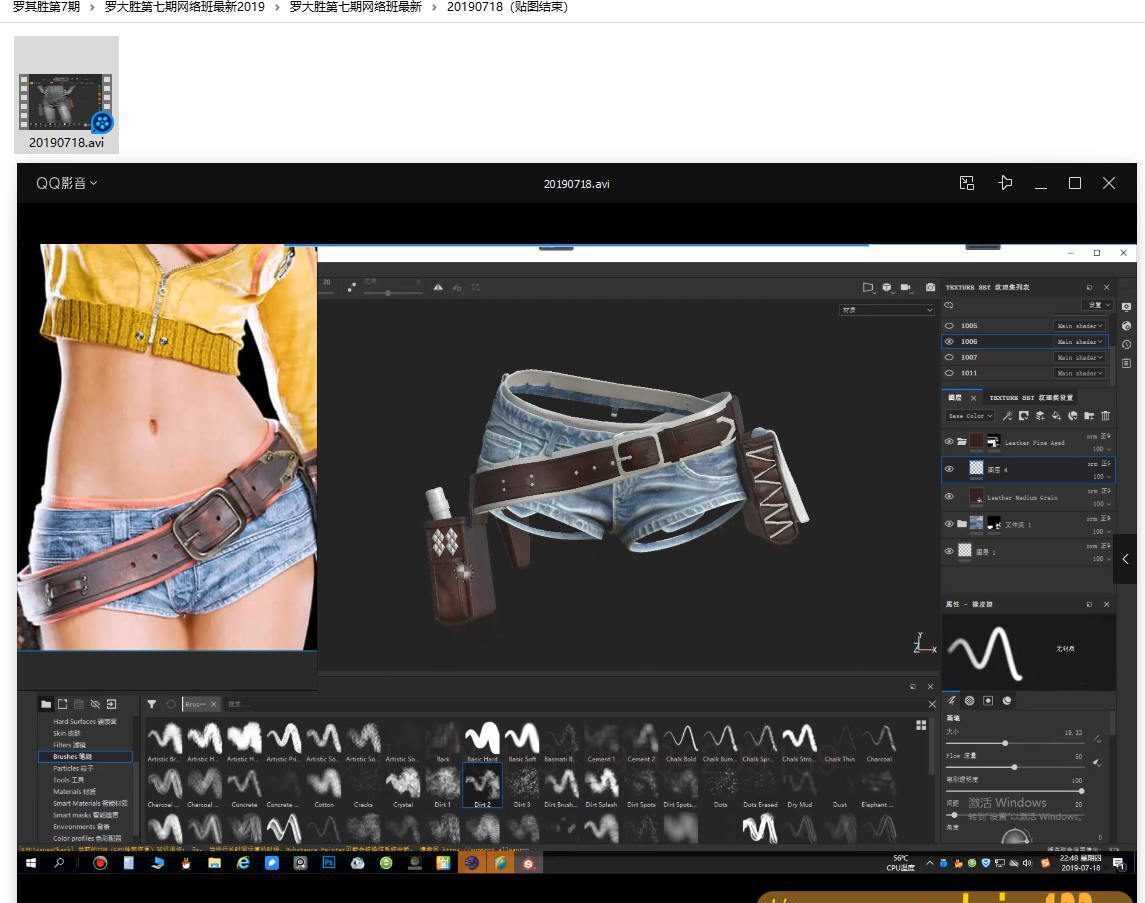1145x903 pixels.
Task: Click the brush Flow slider handle
Action: 1014,767
